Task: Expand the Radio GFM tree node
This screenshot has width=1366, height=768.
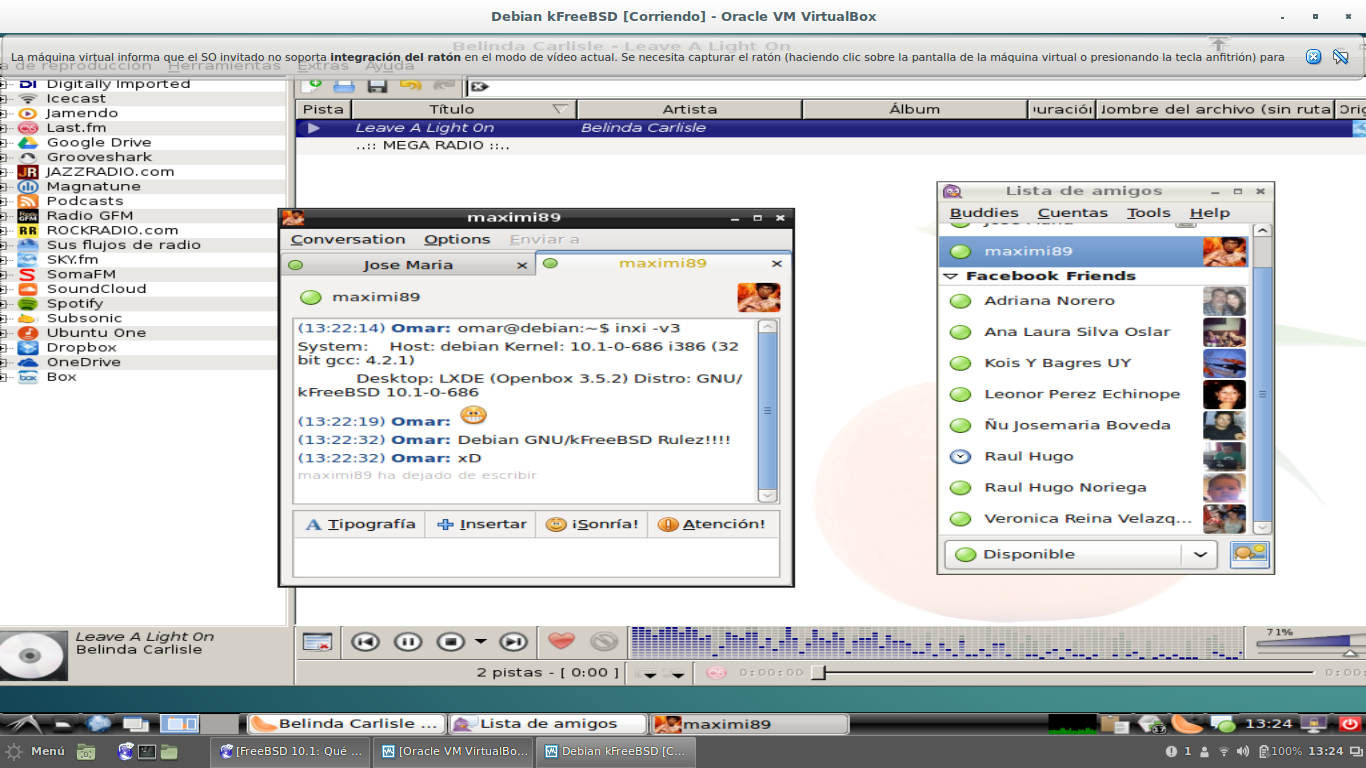Action: [4, 215]
